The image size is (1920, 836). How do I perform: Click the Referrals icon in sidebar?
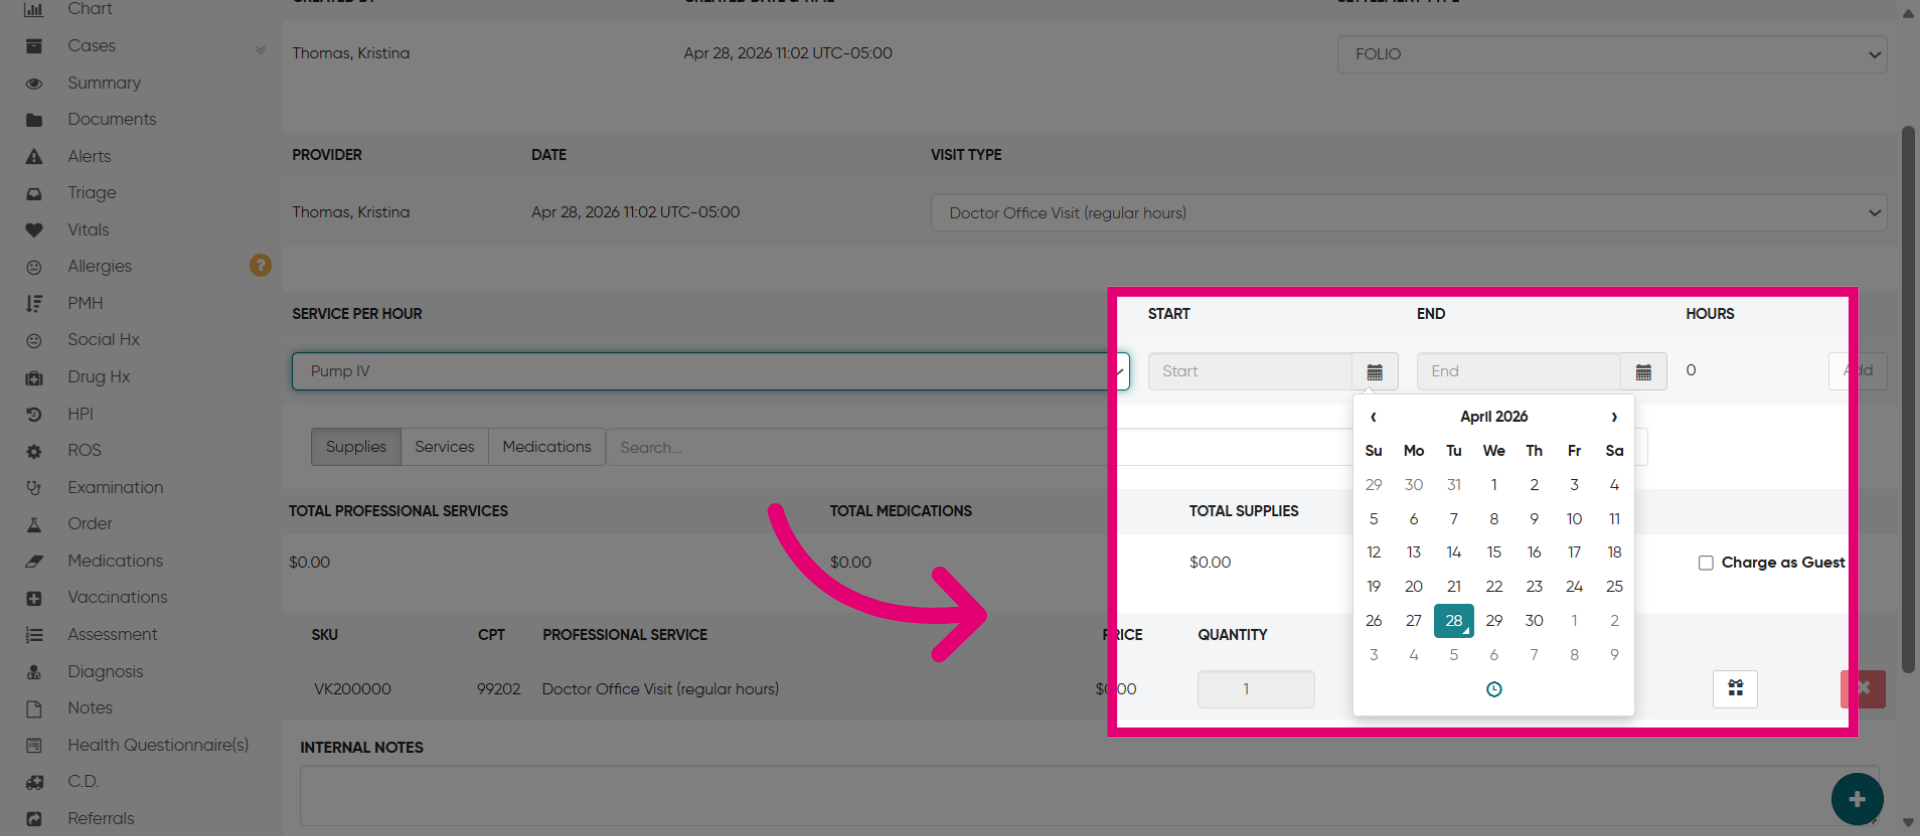[x=34, y=819]
